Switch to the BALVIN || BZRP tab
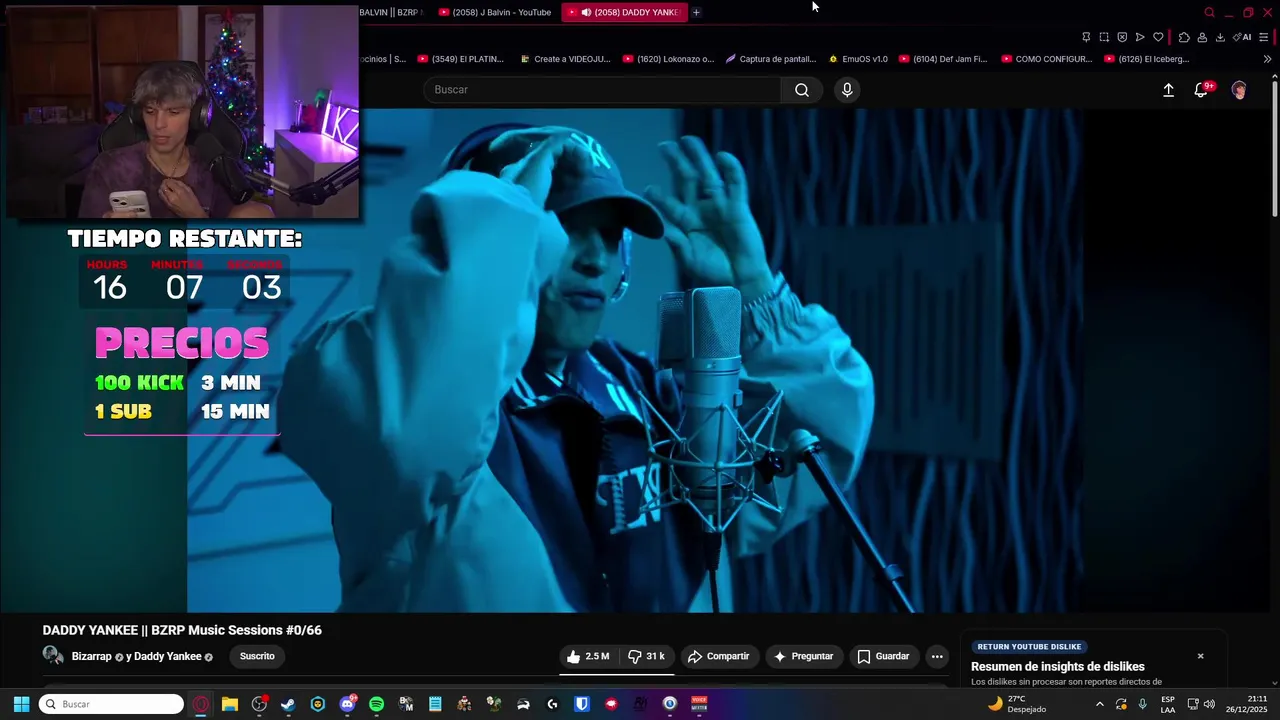 391,12
